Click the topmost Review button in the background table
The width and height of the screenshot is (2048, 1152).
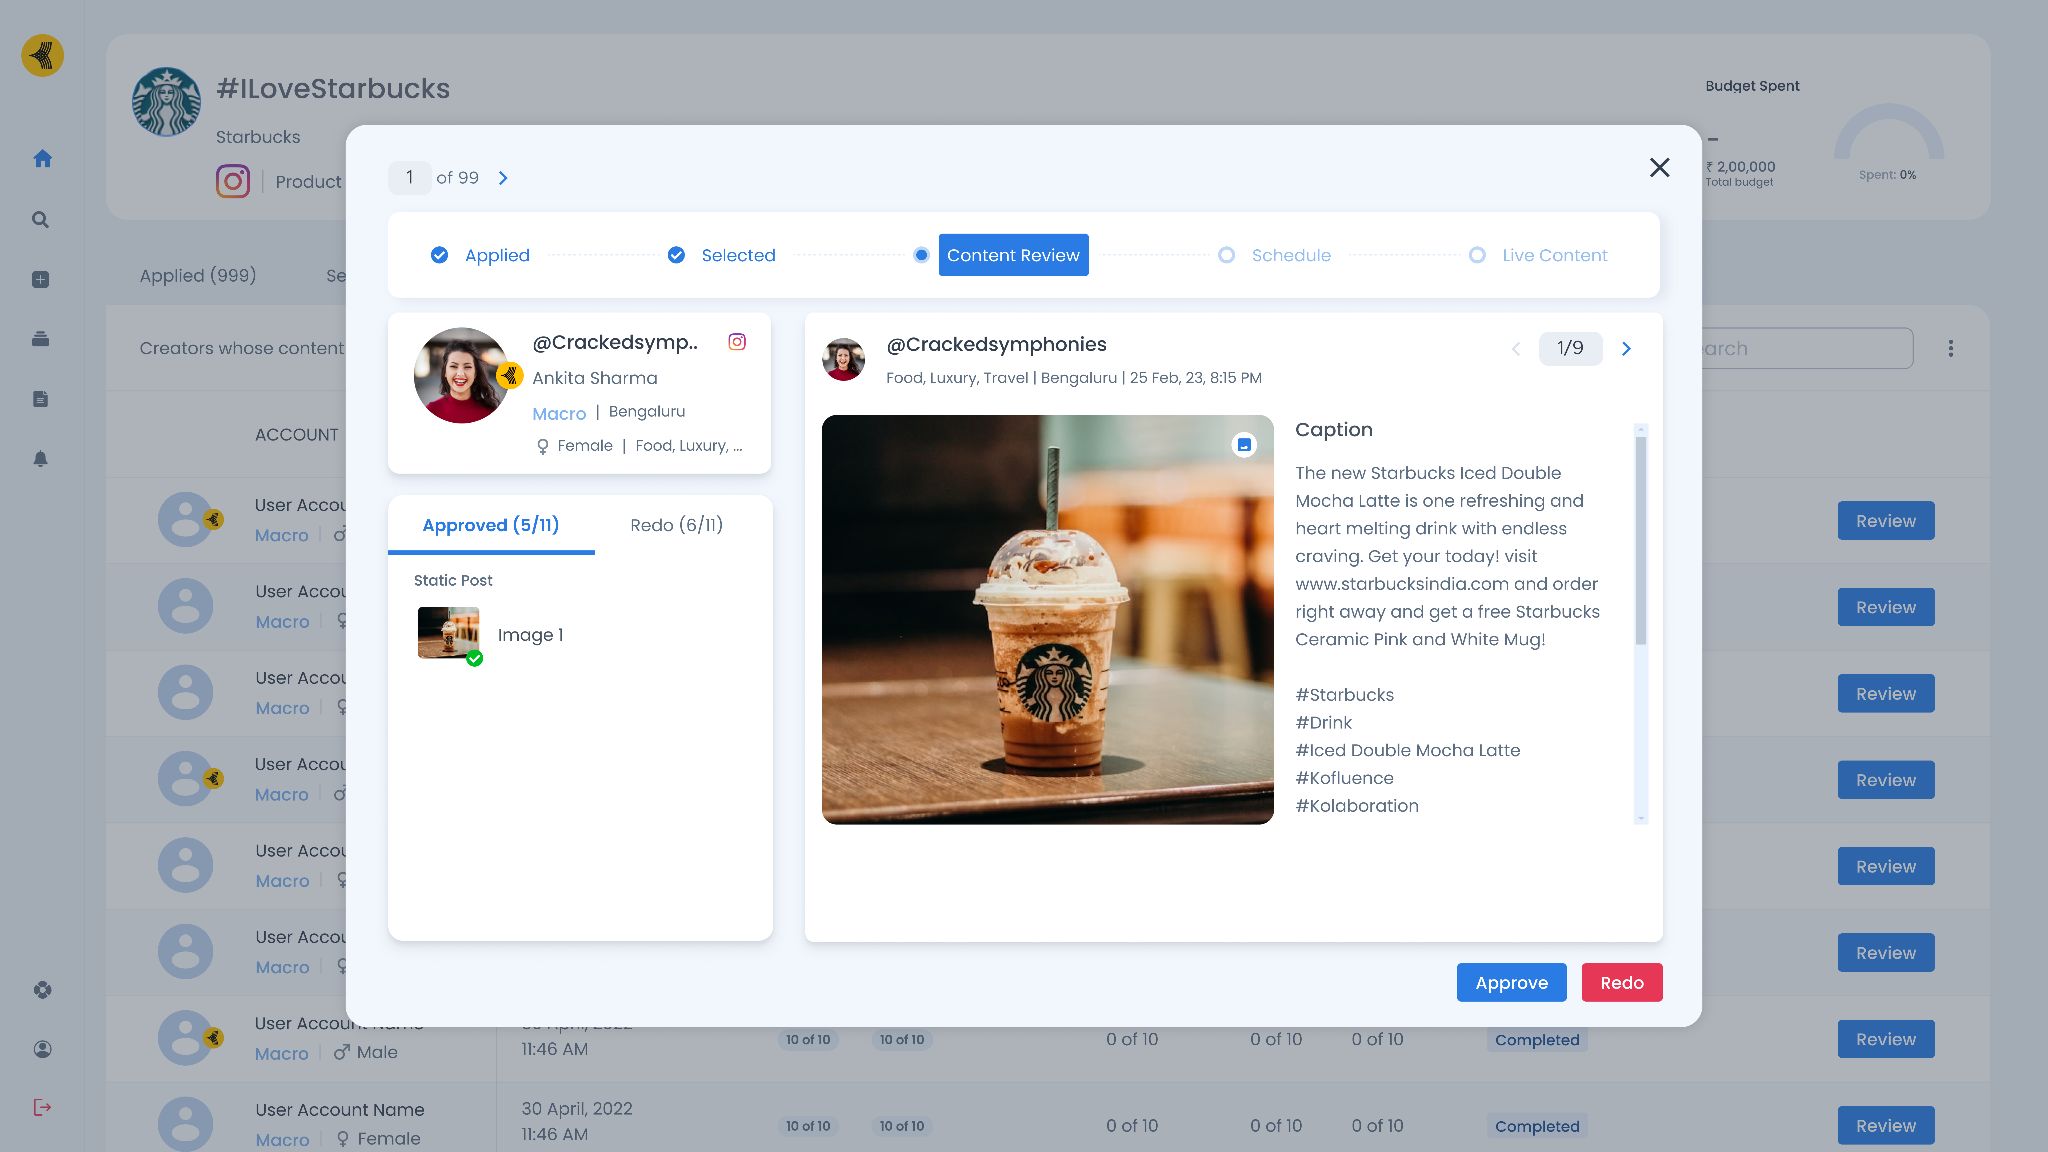(x=1886, y=521)
